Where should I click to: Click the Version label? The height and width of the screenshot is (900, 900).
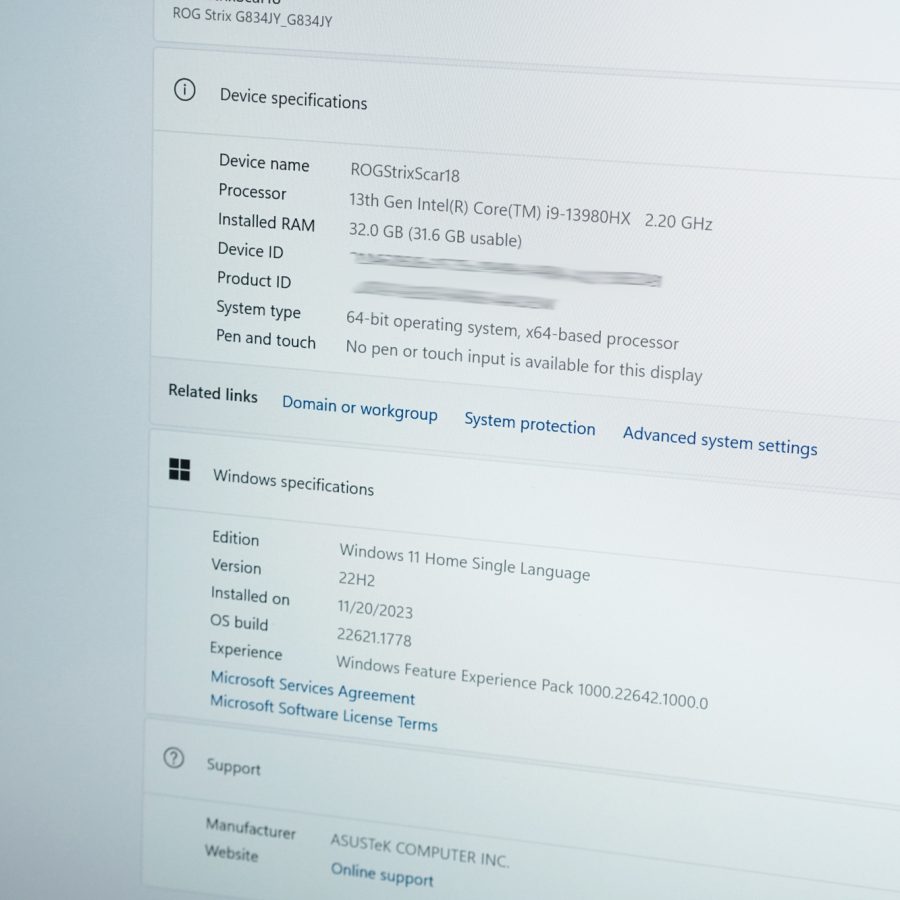coord(236,565)
